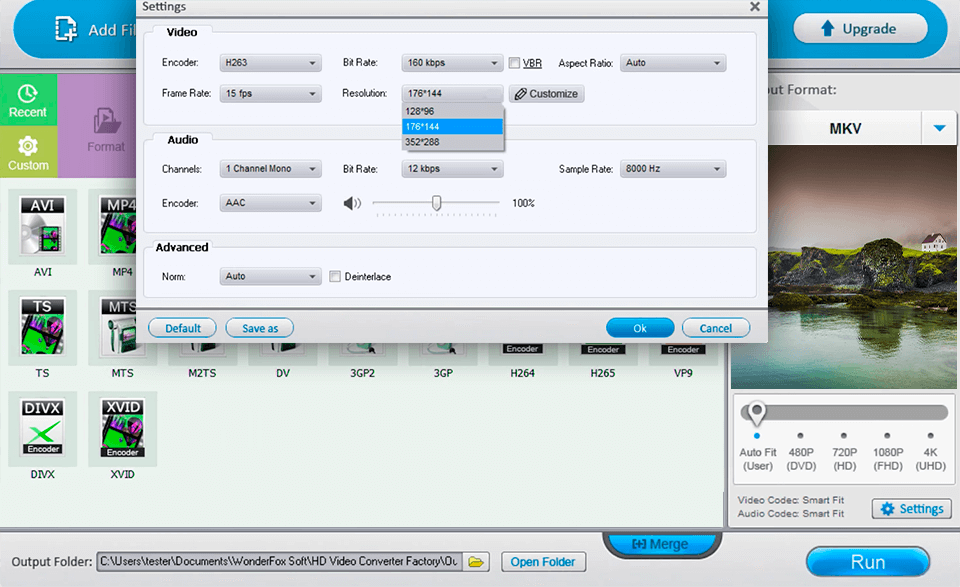The height and width of the screenshot is (587, 960).
Task: Select the DIVX format icon
Action: (x=42, y=430)
